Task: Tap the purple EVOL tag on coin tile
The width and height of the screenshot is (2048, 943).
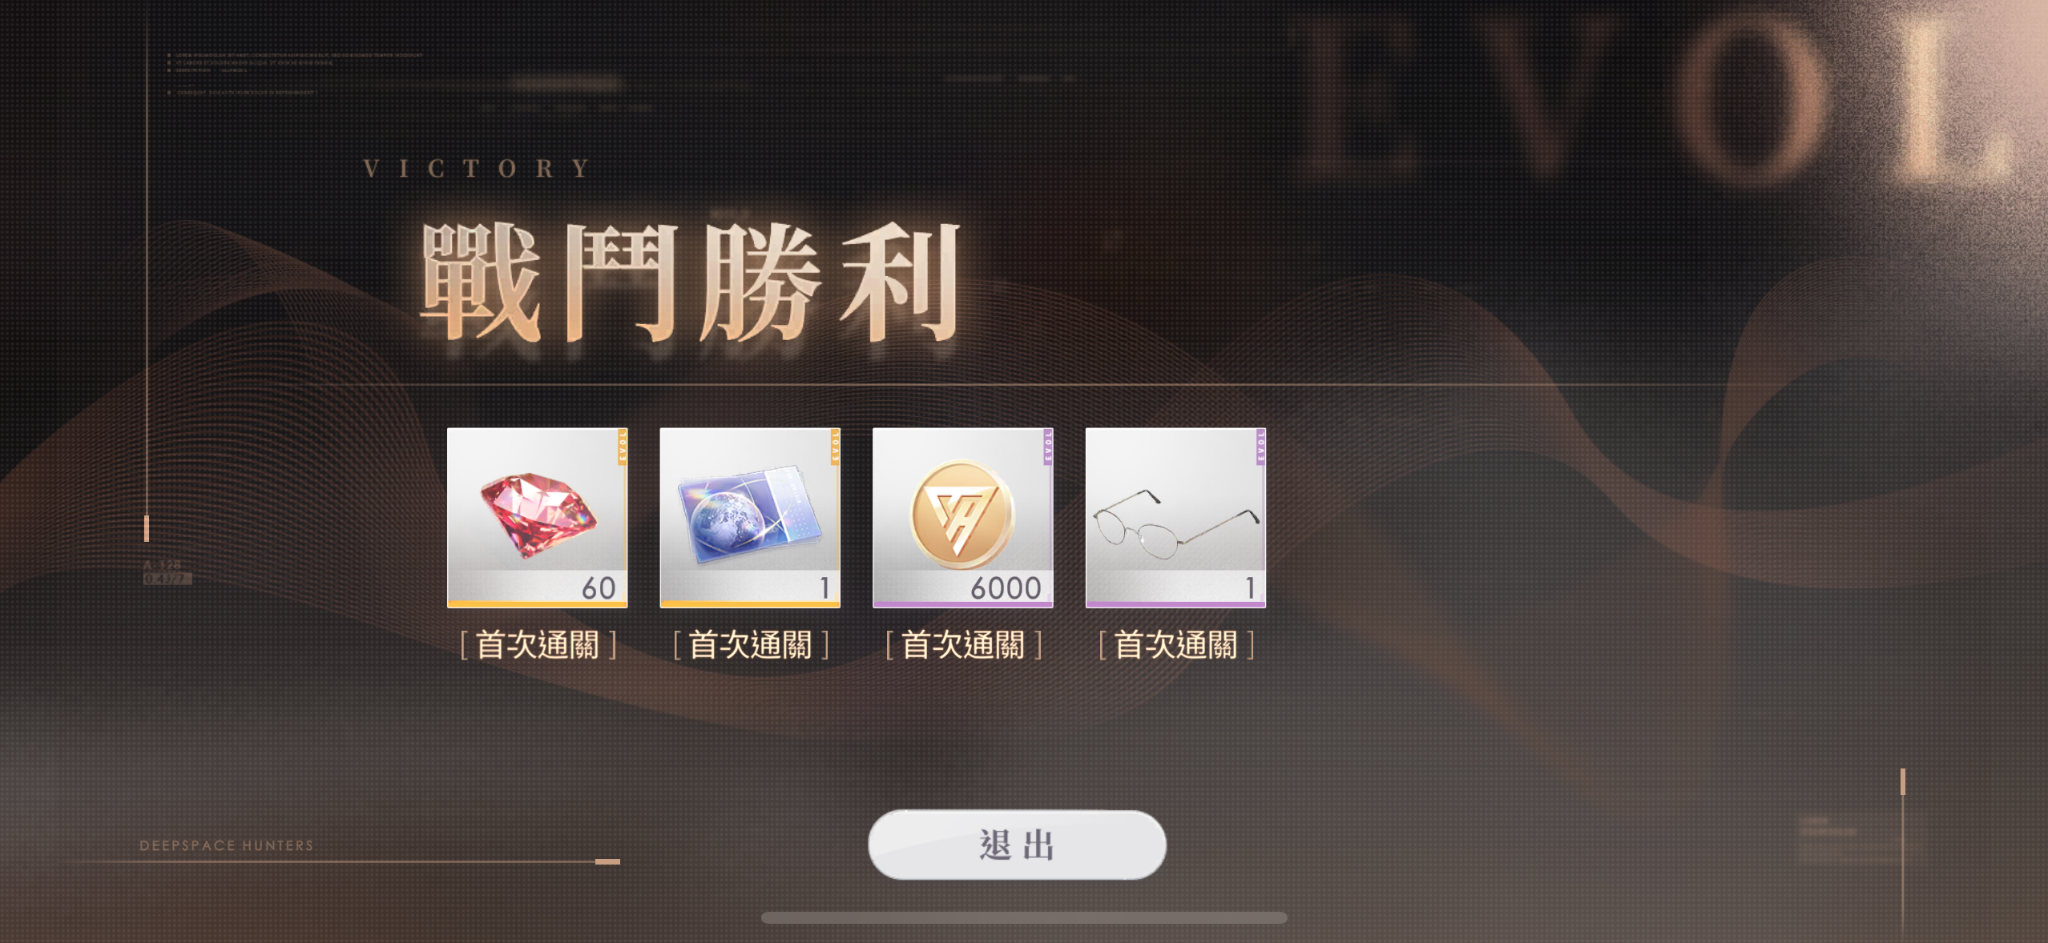Action: click(x=1048, y=446)
